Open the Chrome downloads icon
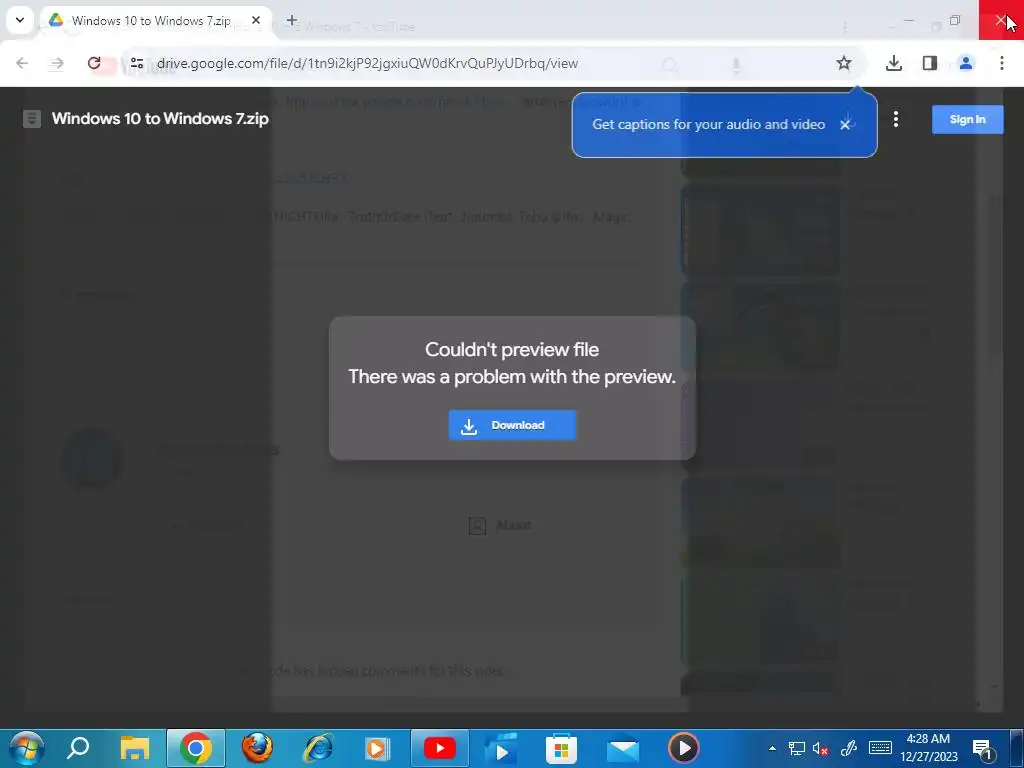 [893, 63]
